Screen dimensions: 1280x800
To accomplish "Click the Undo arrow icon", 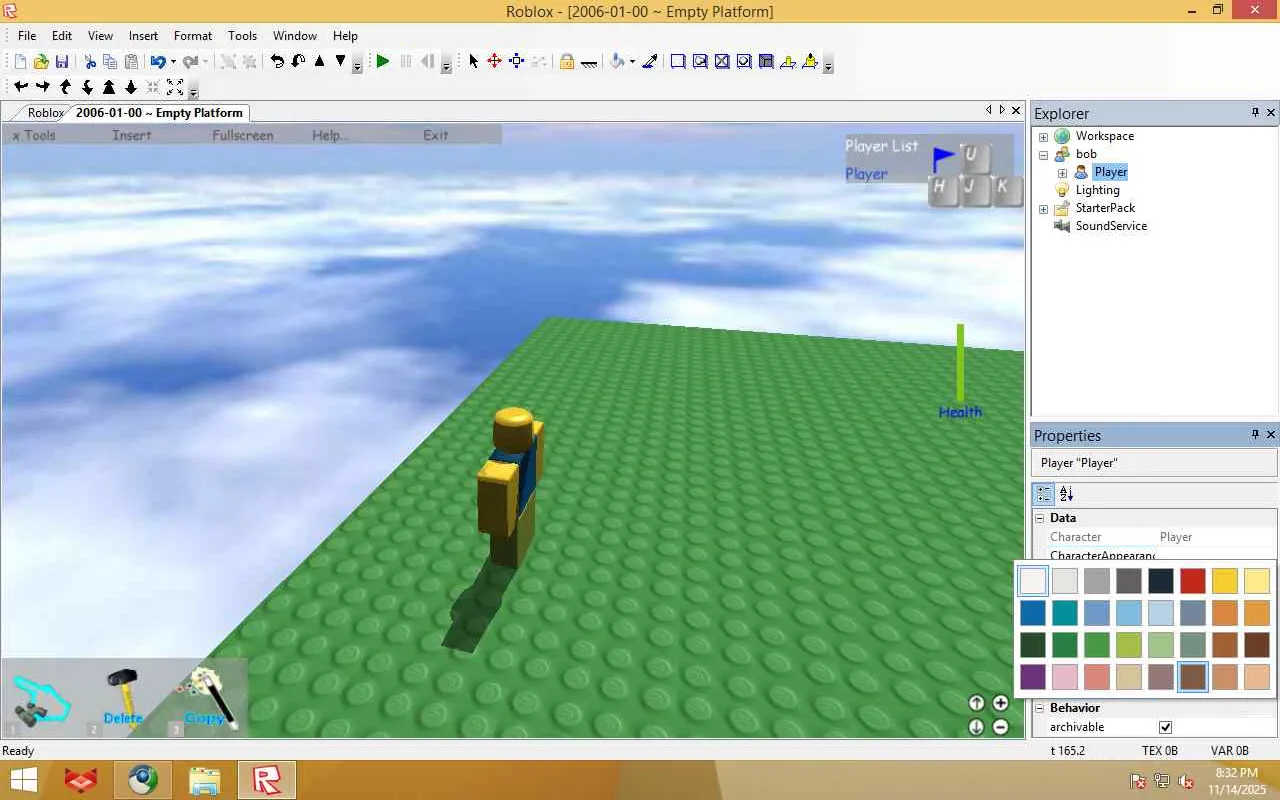I will 158,62.
